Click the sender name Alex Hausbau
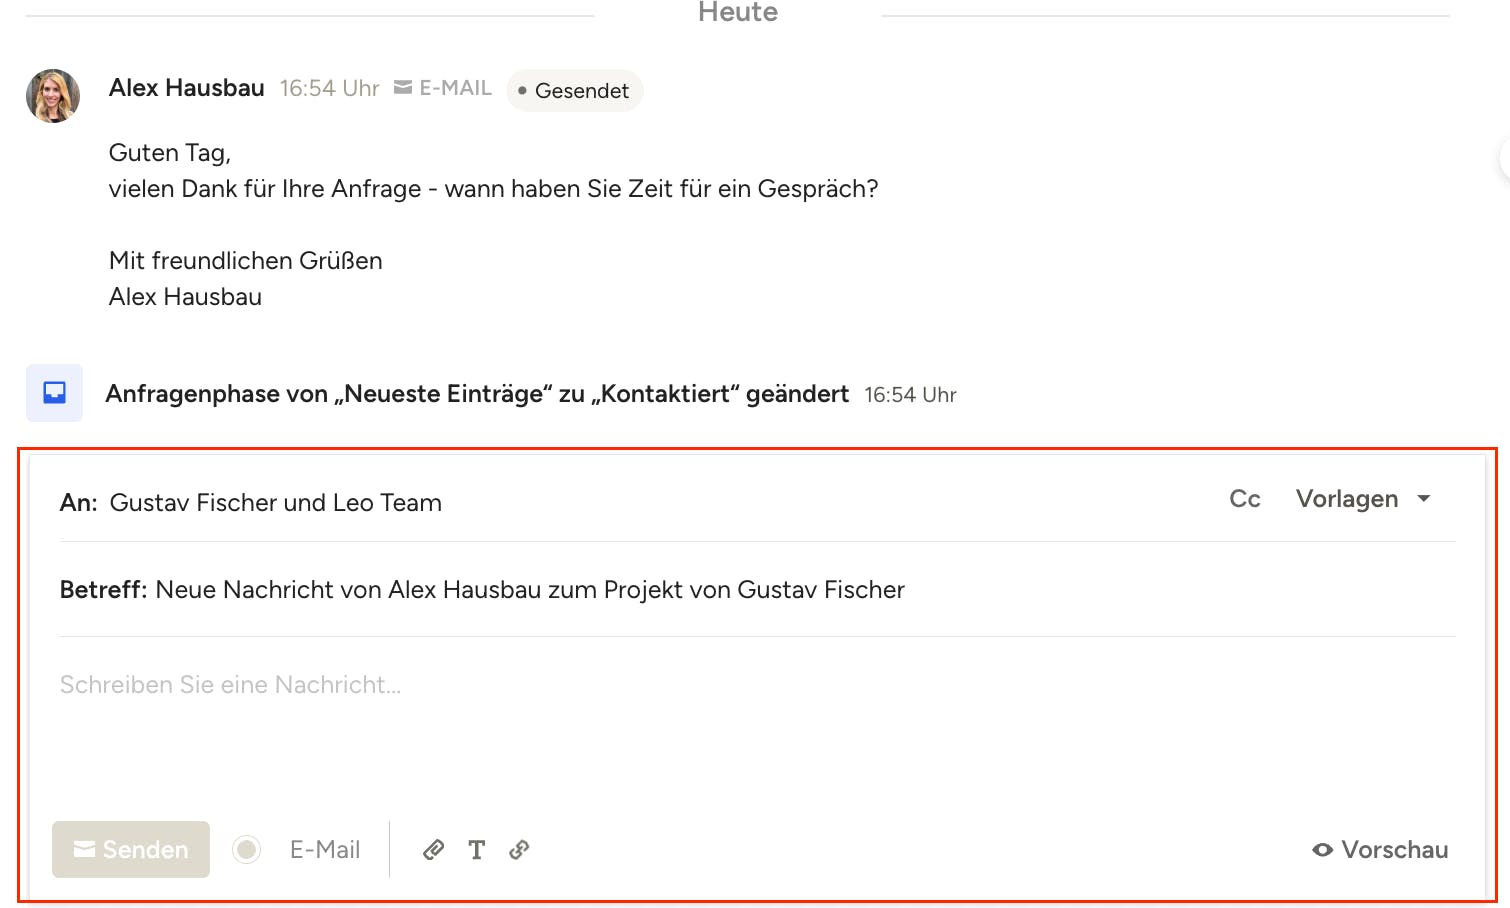The width and height of the screenshot is (1510, 908). point(187,88)
